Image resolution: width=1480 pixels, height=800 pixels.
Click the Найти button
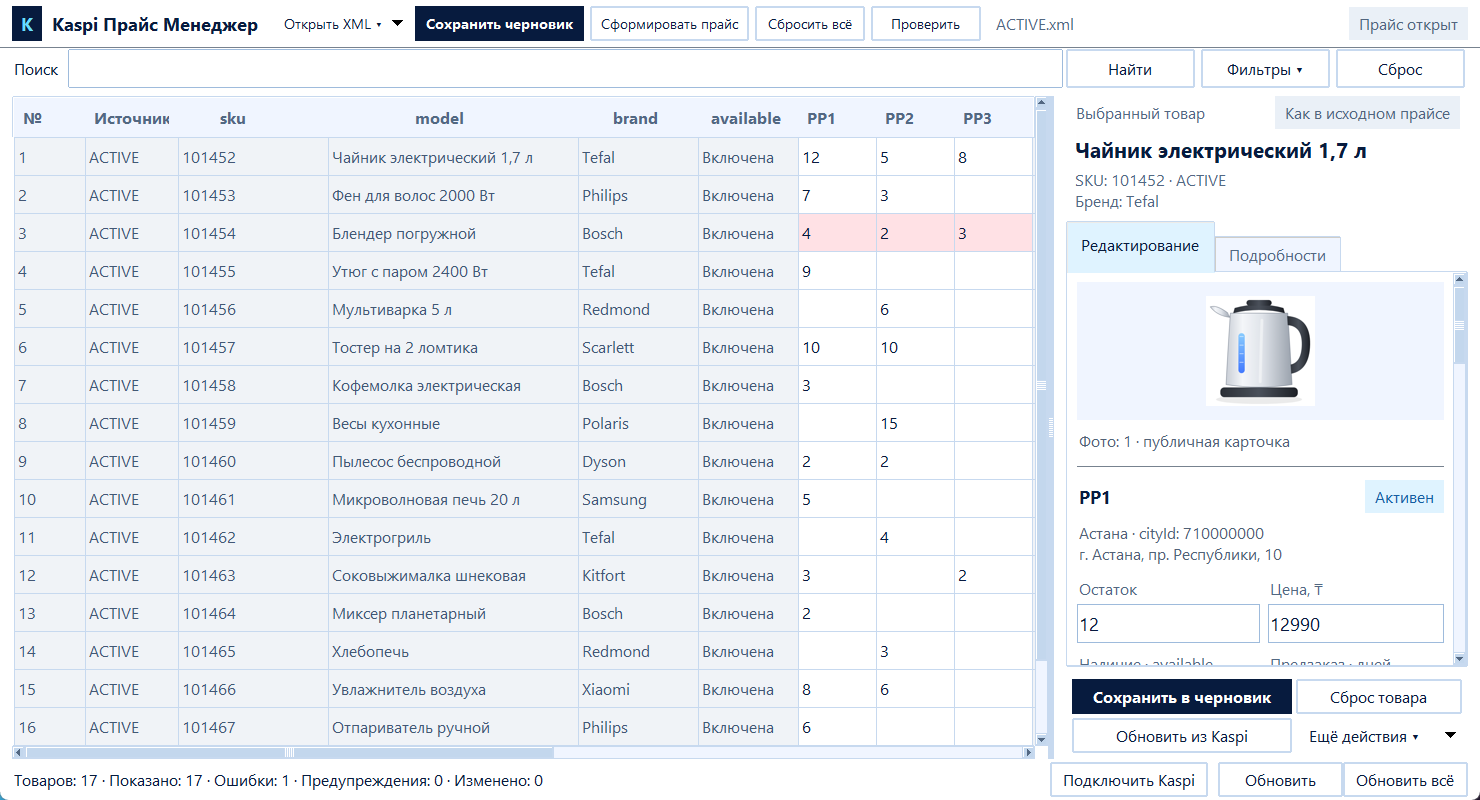1130,70
